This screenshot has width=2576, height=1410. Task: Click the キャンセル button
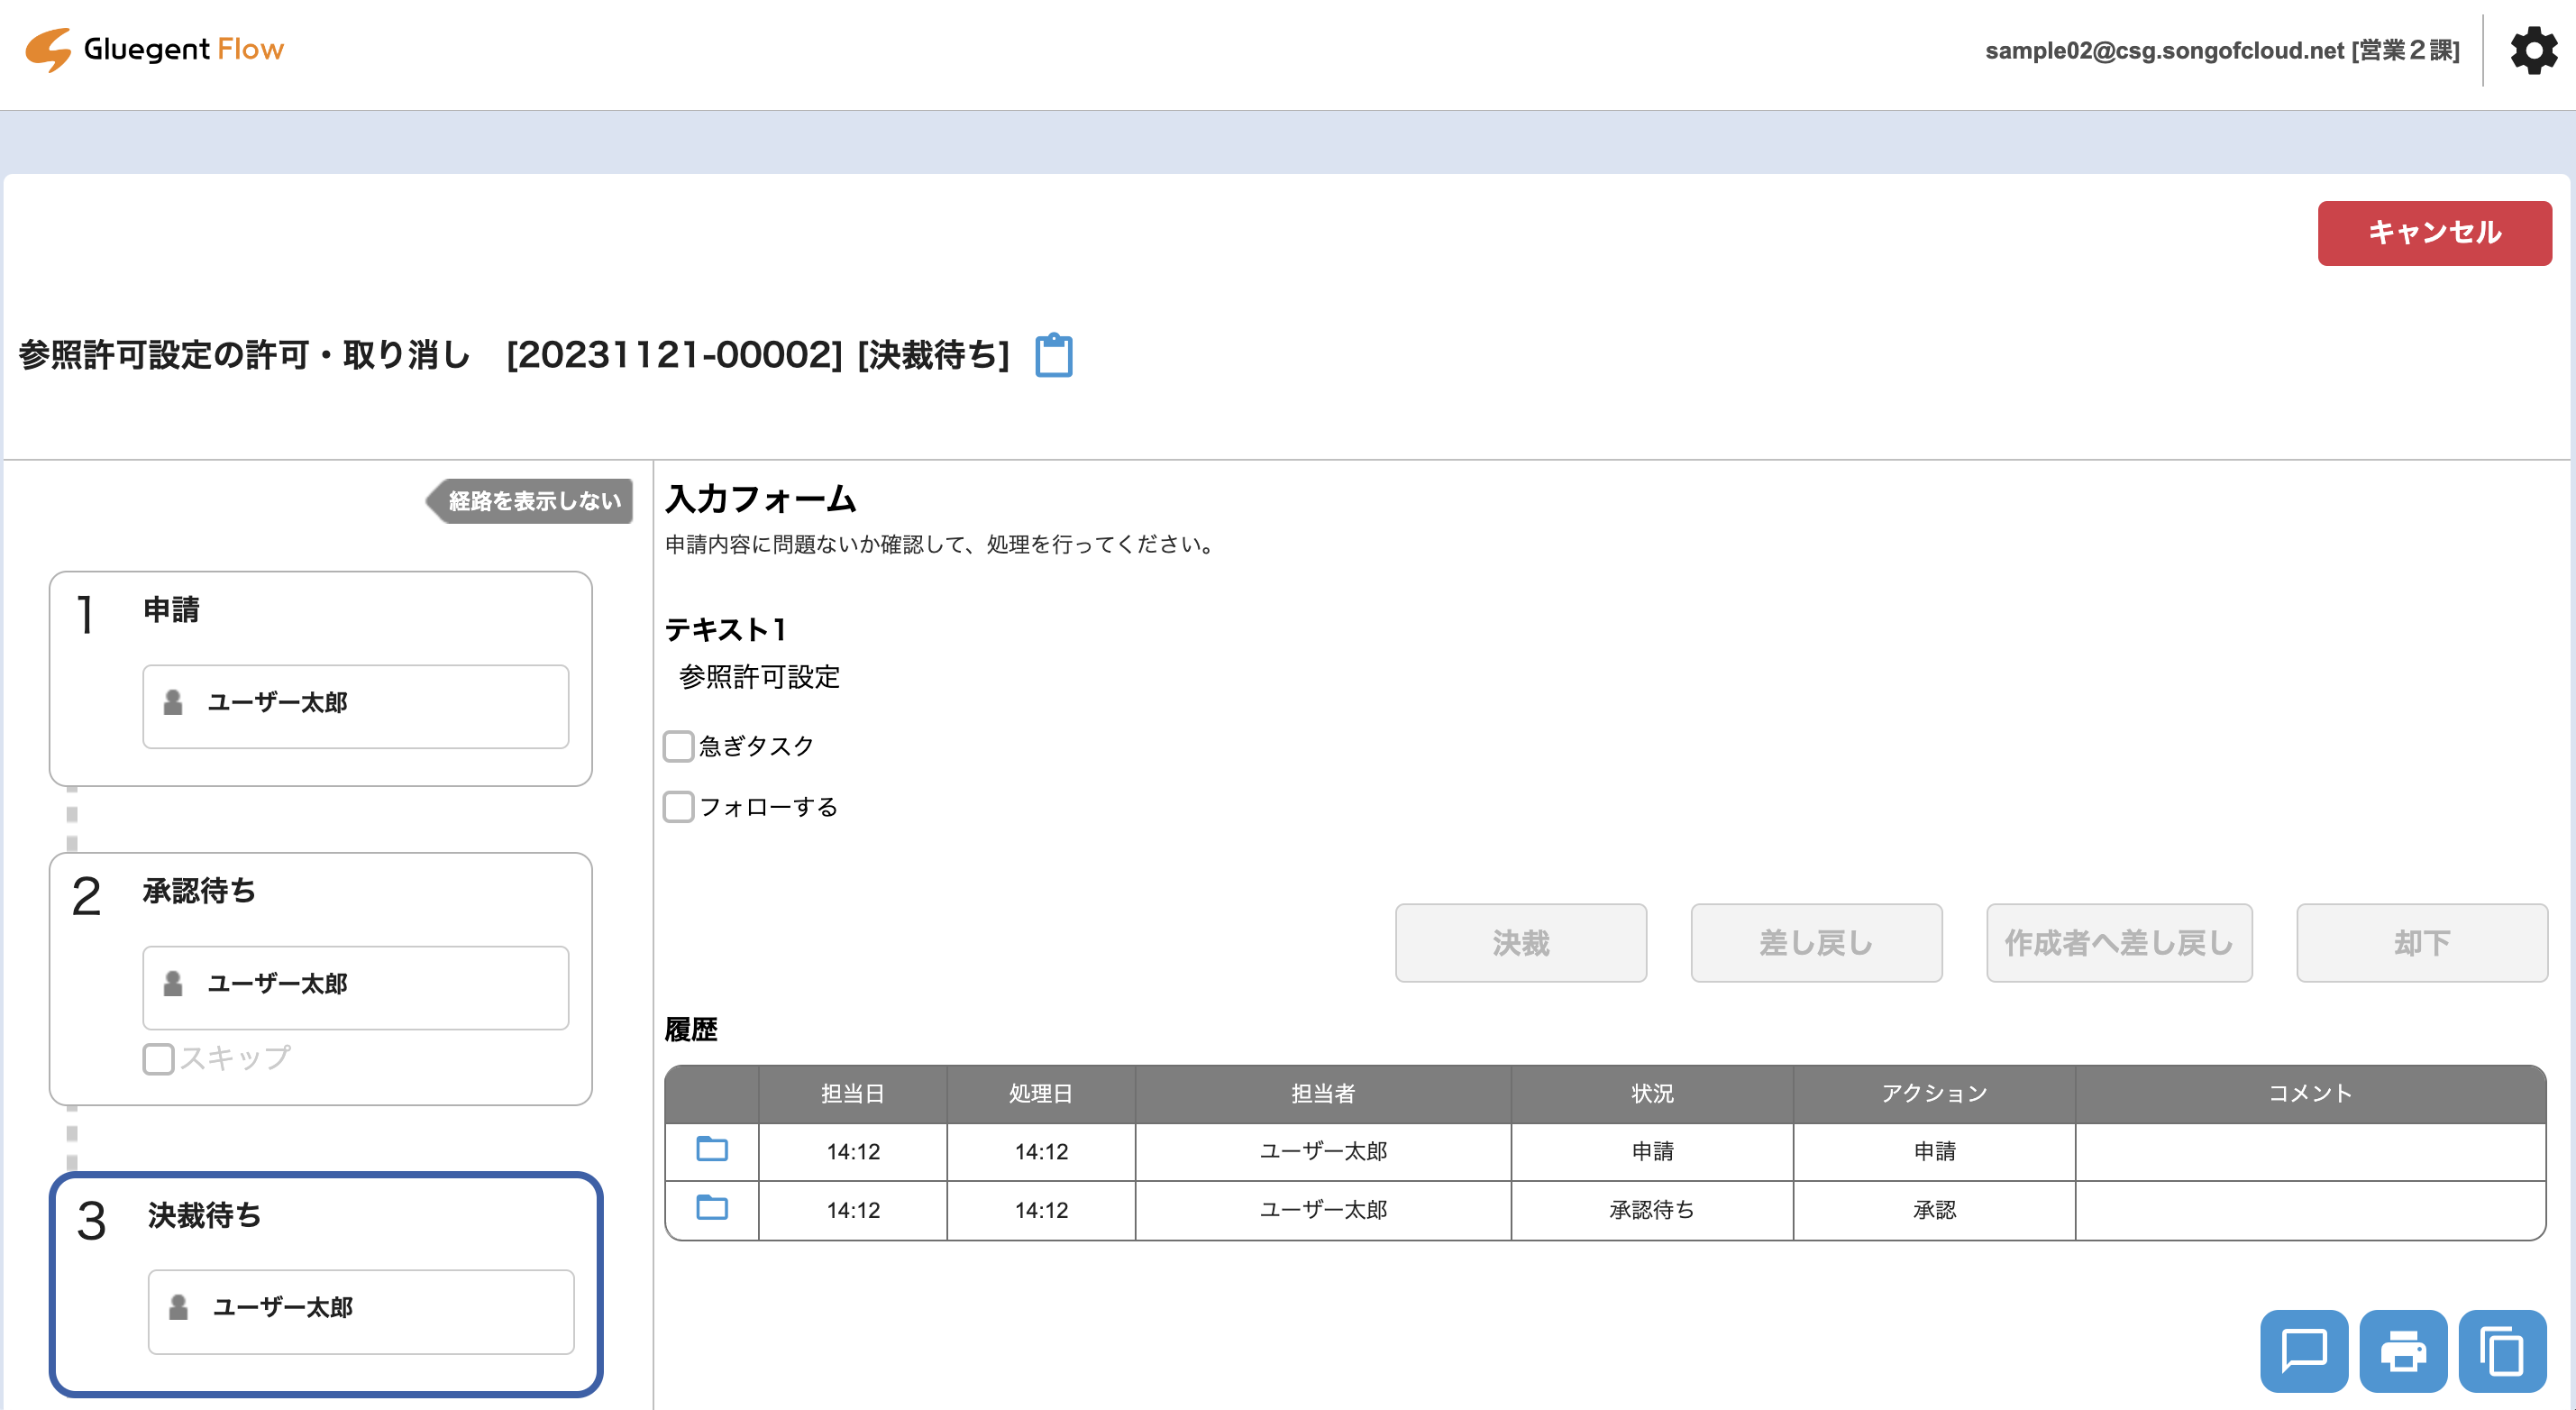click(x=2434, y=233)
